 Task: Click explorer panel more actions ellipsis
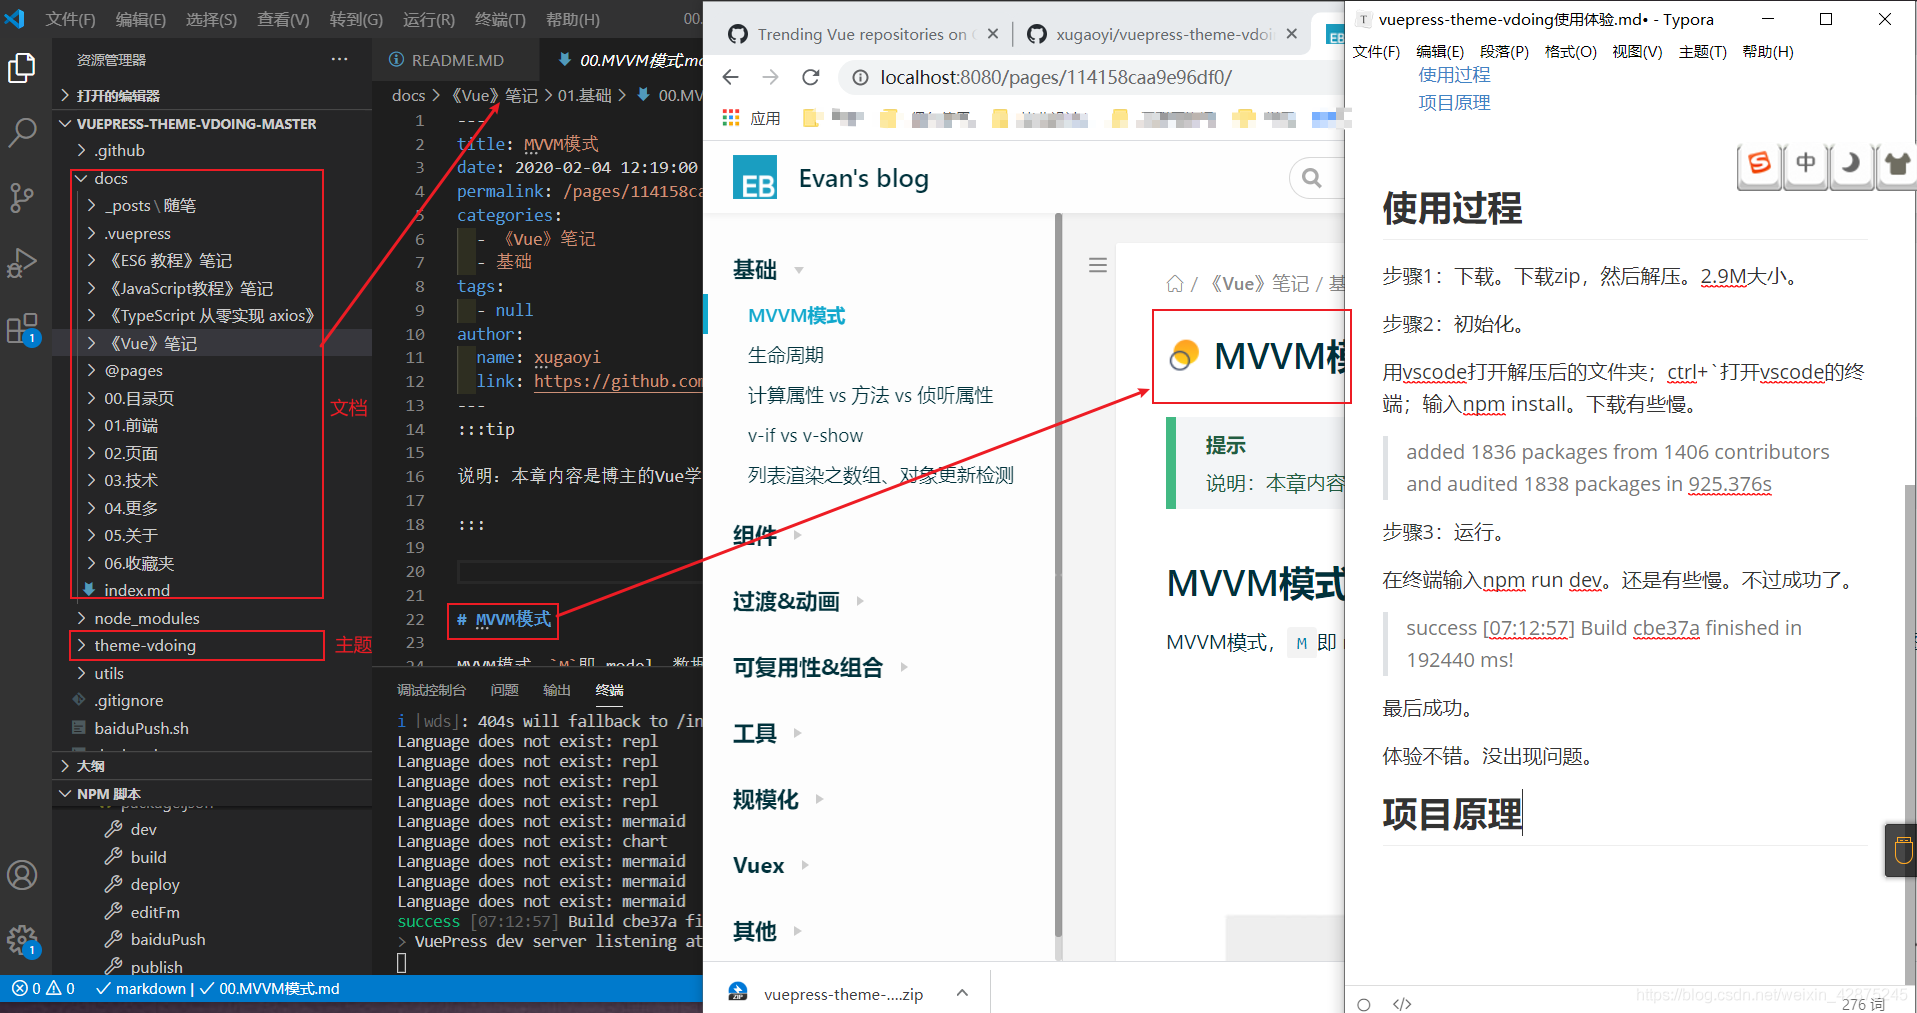click(x=340, y=59)
